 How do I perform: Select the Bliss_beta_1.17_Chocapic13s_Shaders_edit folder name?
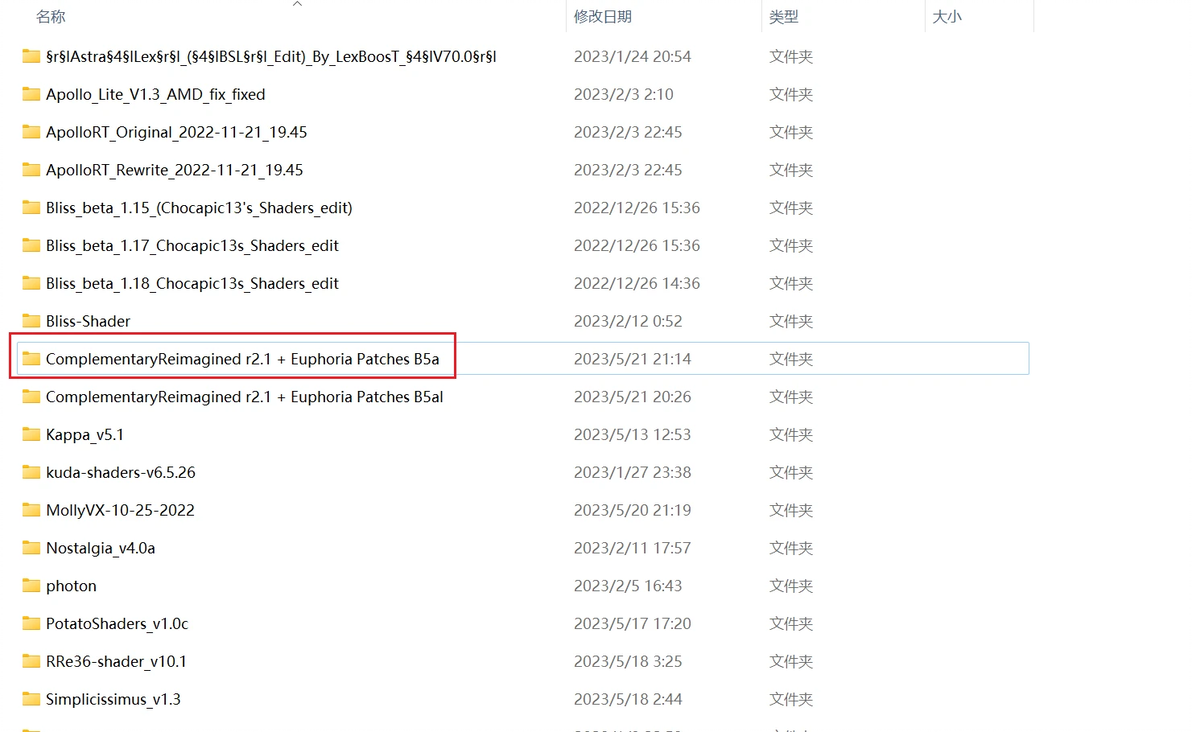pyautogui.click(x=192, y=246)
